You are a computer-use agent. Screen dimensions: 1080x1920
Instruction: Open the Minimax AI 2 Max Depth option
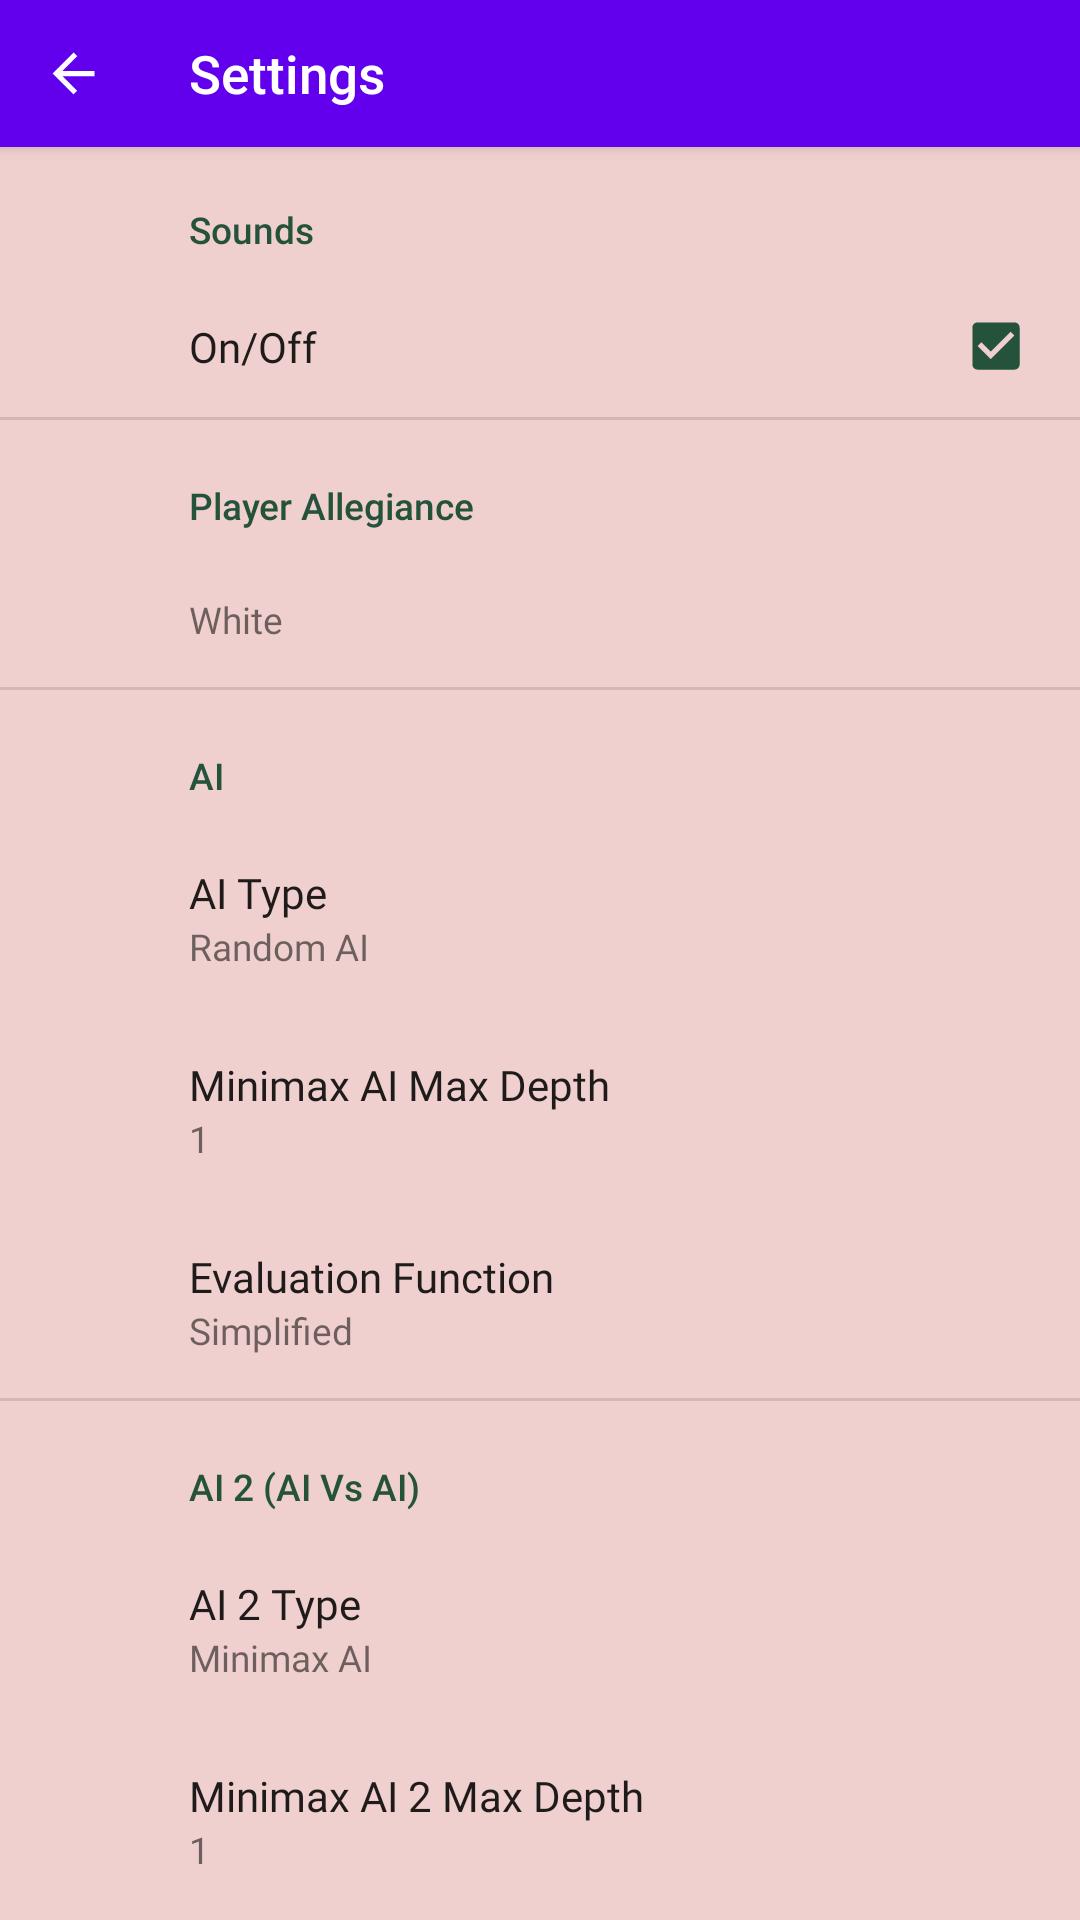pos(540,1823)
